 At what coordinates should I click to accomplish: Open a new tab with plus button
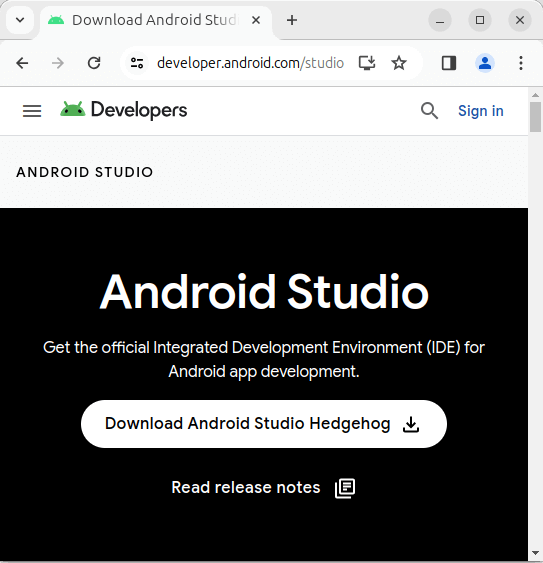click(292, 20)
